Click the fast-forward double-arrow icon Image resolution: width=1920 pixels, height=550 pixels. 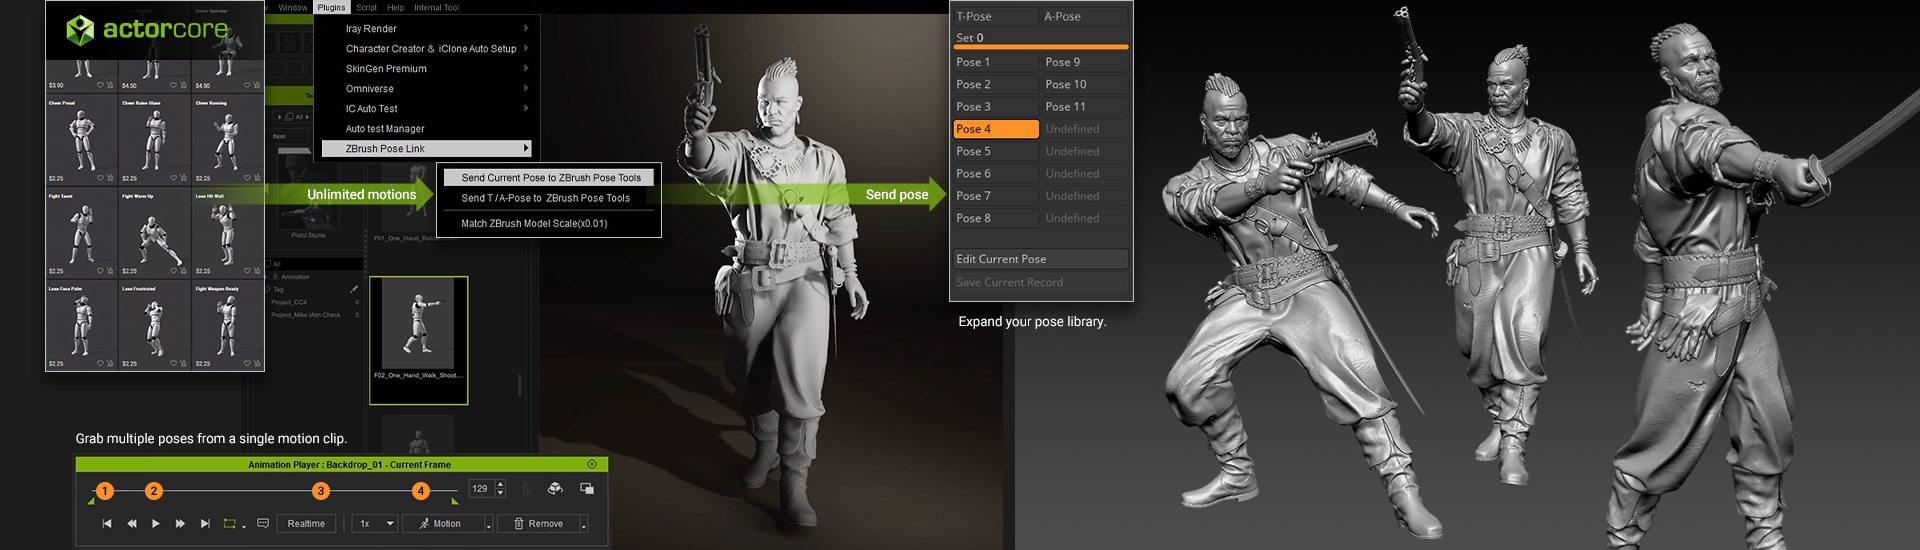[180, 524]
